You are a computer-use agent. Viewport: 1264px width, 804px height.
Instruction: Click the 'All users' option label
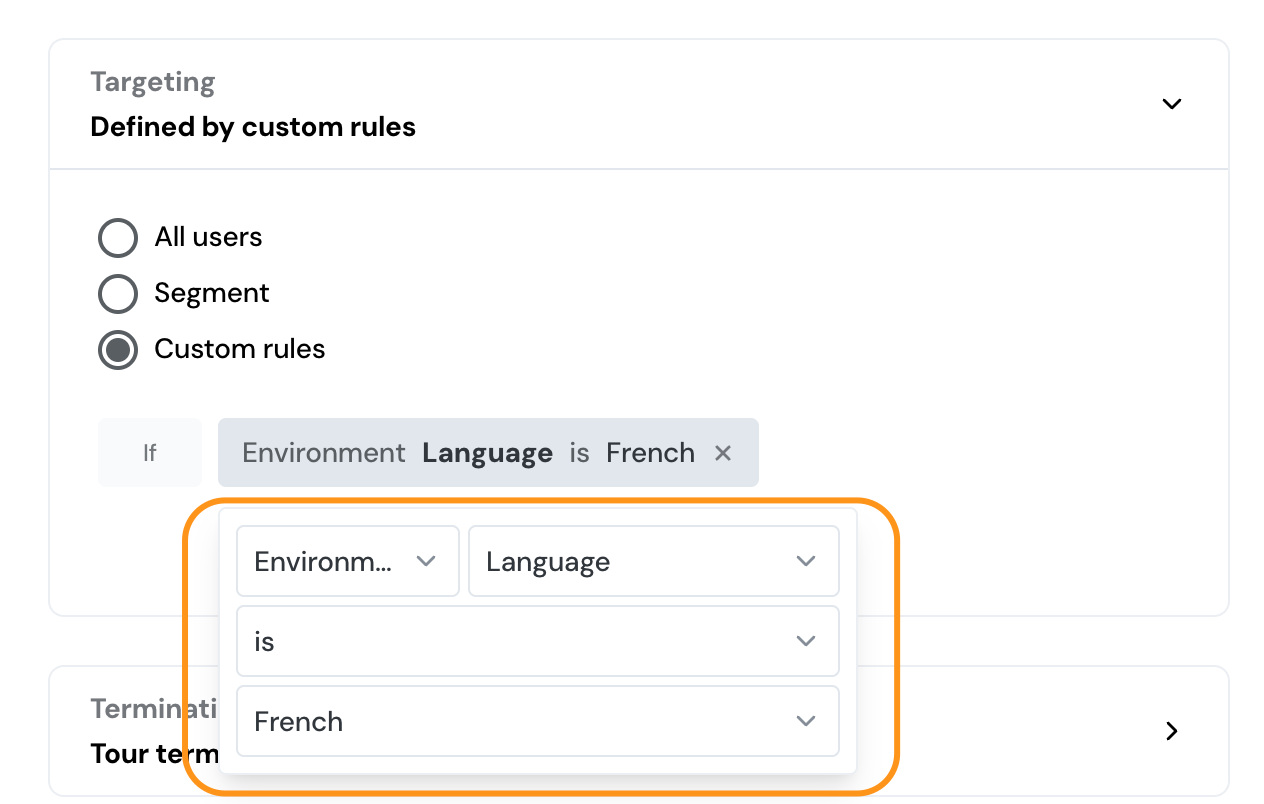pos(208,237)
